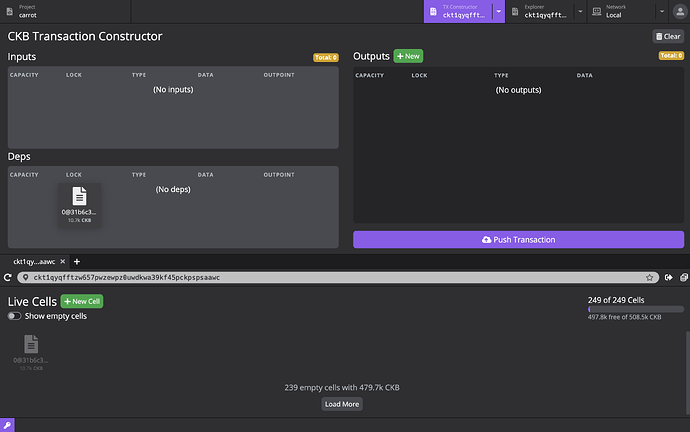This screenshot has height=432, width=690.
Task: Click the '497.8k free of 508.5k CKB' text
Action: pos(624,317)
